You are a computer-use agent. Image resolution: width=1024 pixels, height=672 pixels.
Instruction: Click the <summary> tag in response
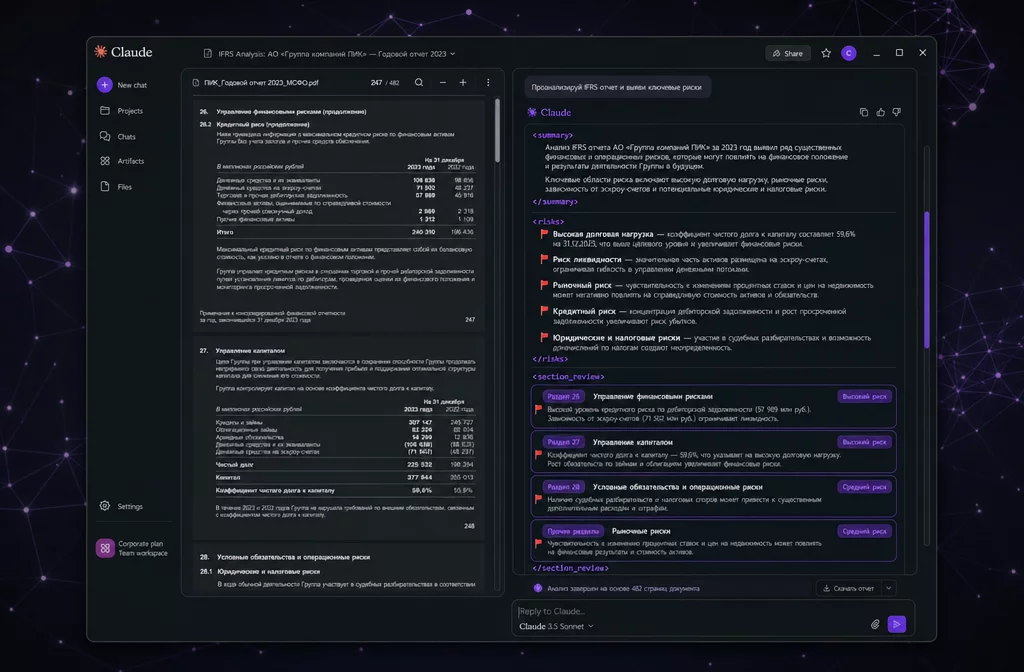click(x=552, y=135)
